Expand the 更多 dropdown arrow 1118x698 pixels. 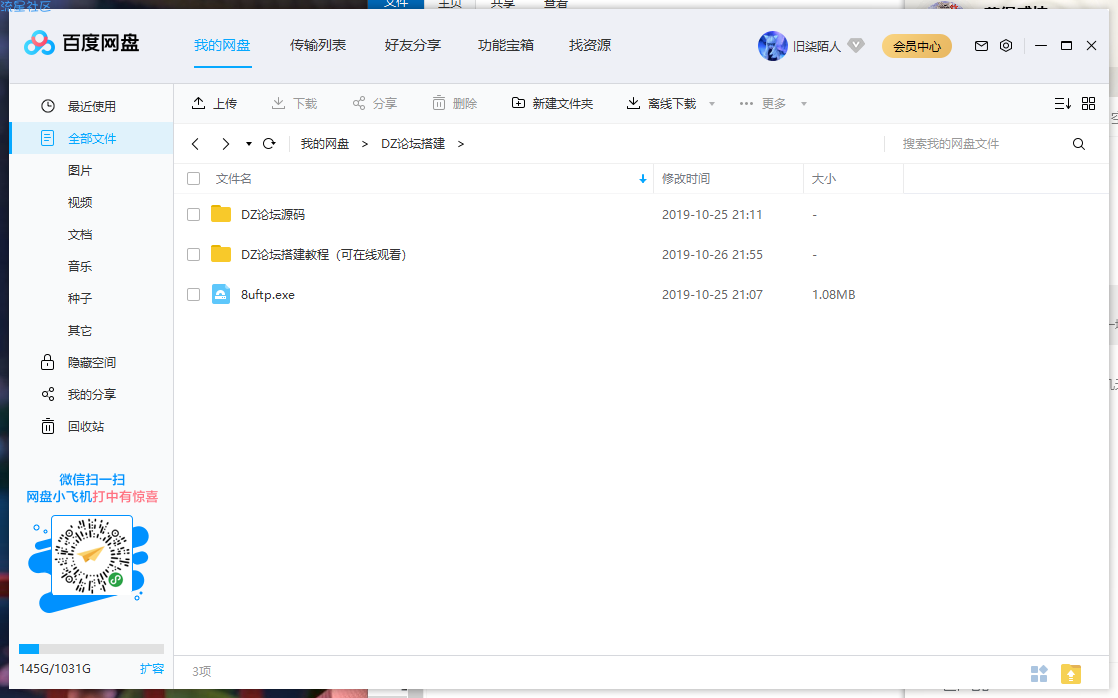tap(804, 104)
